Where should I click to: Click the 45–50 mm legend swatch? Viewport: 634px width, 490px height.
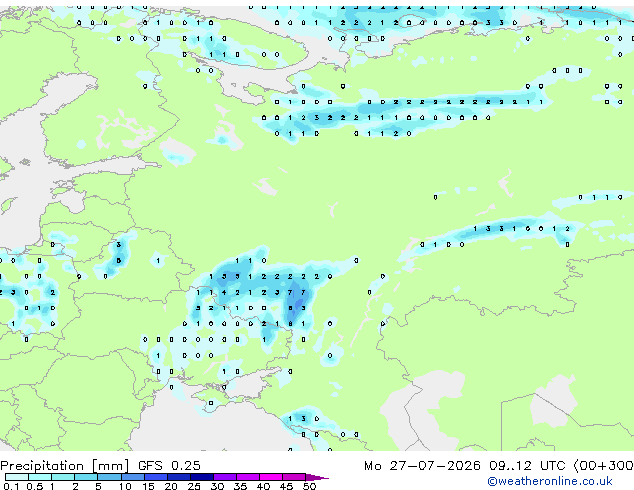pos(294,477)
